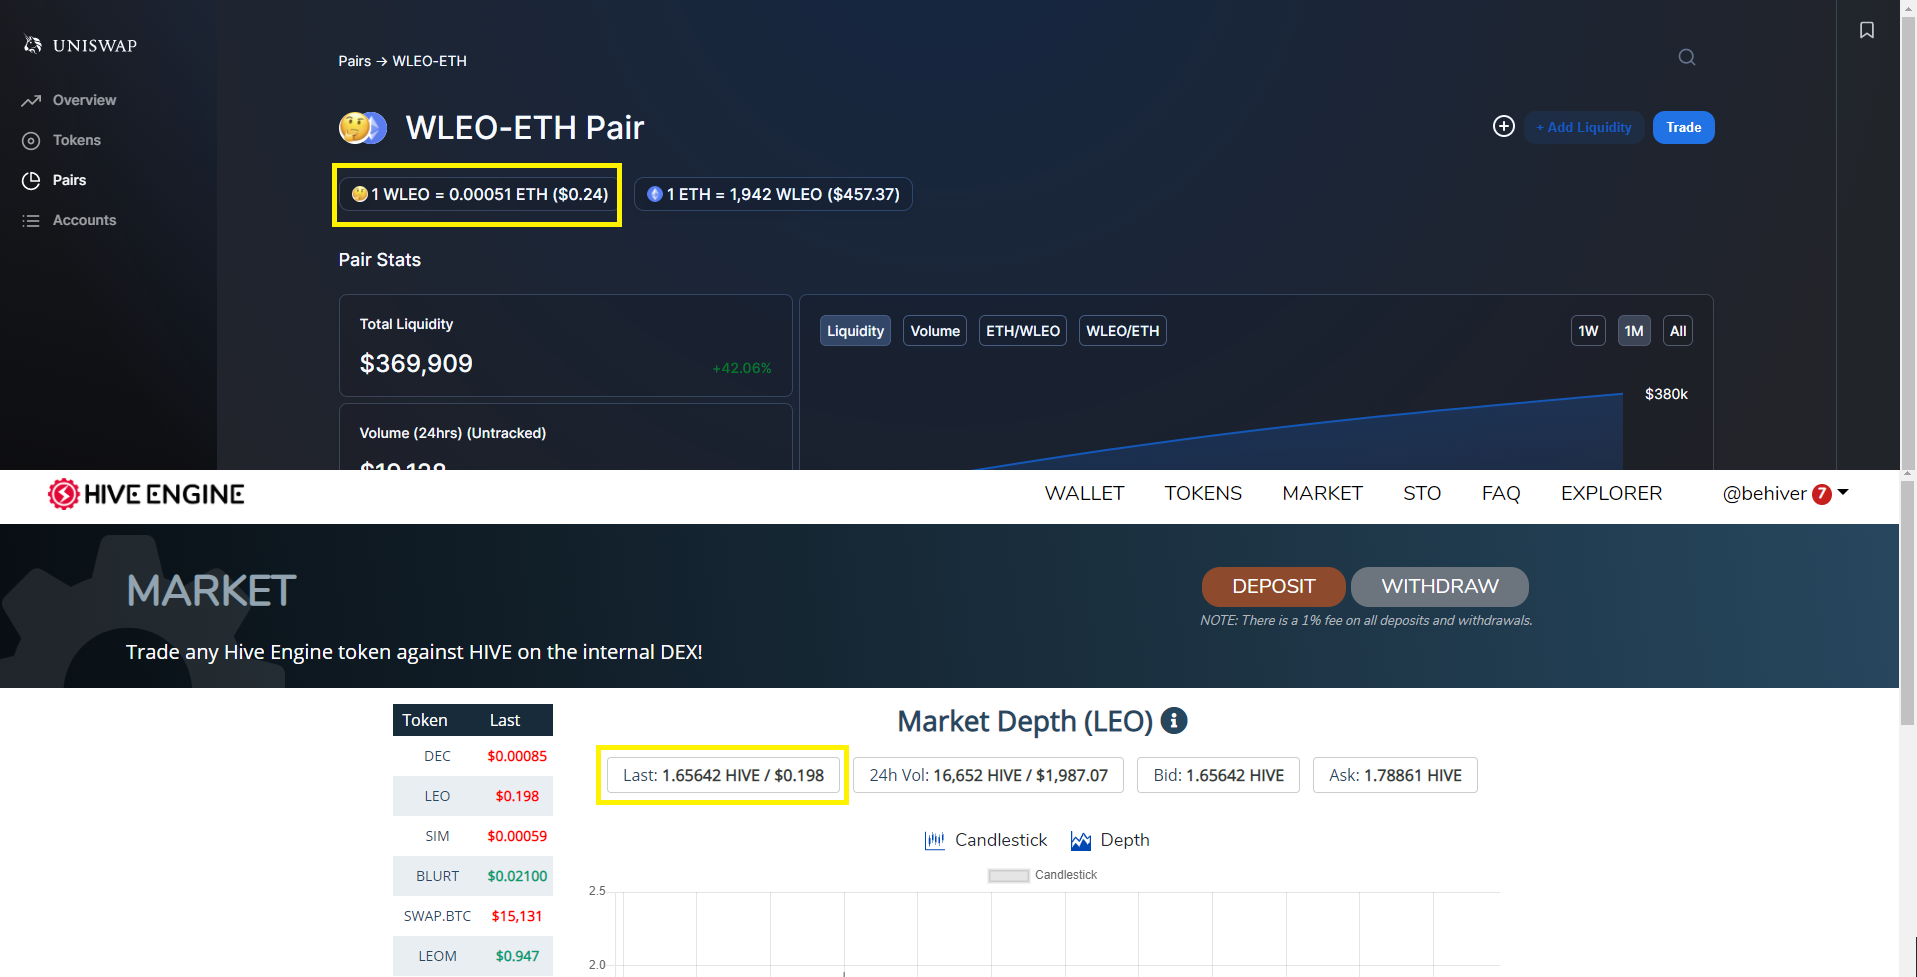Image resolution: width=1917 pixels, height=977 pixels.
Task: Click the Ethereum icon in 1 ETH price pill
Action: tap(655, 194)
